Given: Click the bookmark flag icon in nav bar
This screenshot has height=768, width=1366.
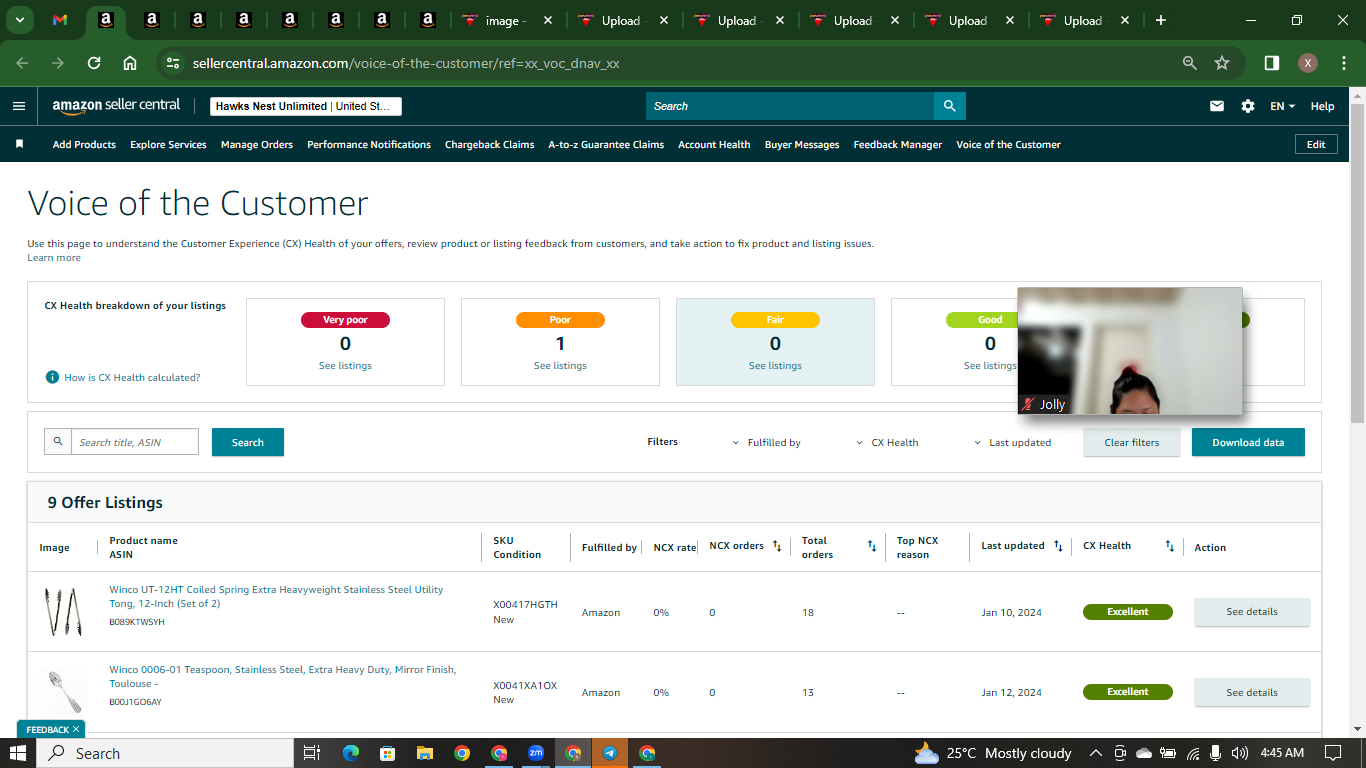Looking at the screenshot, I should coord(19,144).
